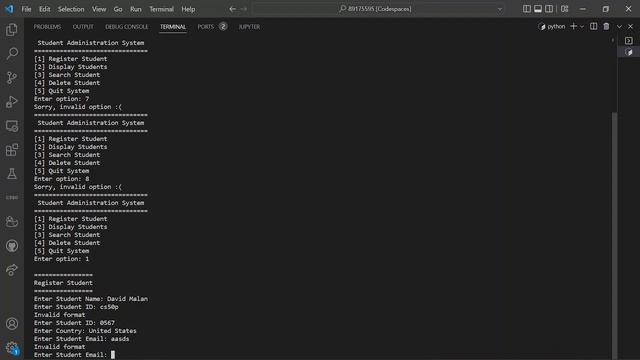Select the python terminal label
The image size is (640, 360).
tap(552, 27)
